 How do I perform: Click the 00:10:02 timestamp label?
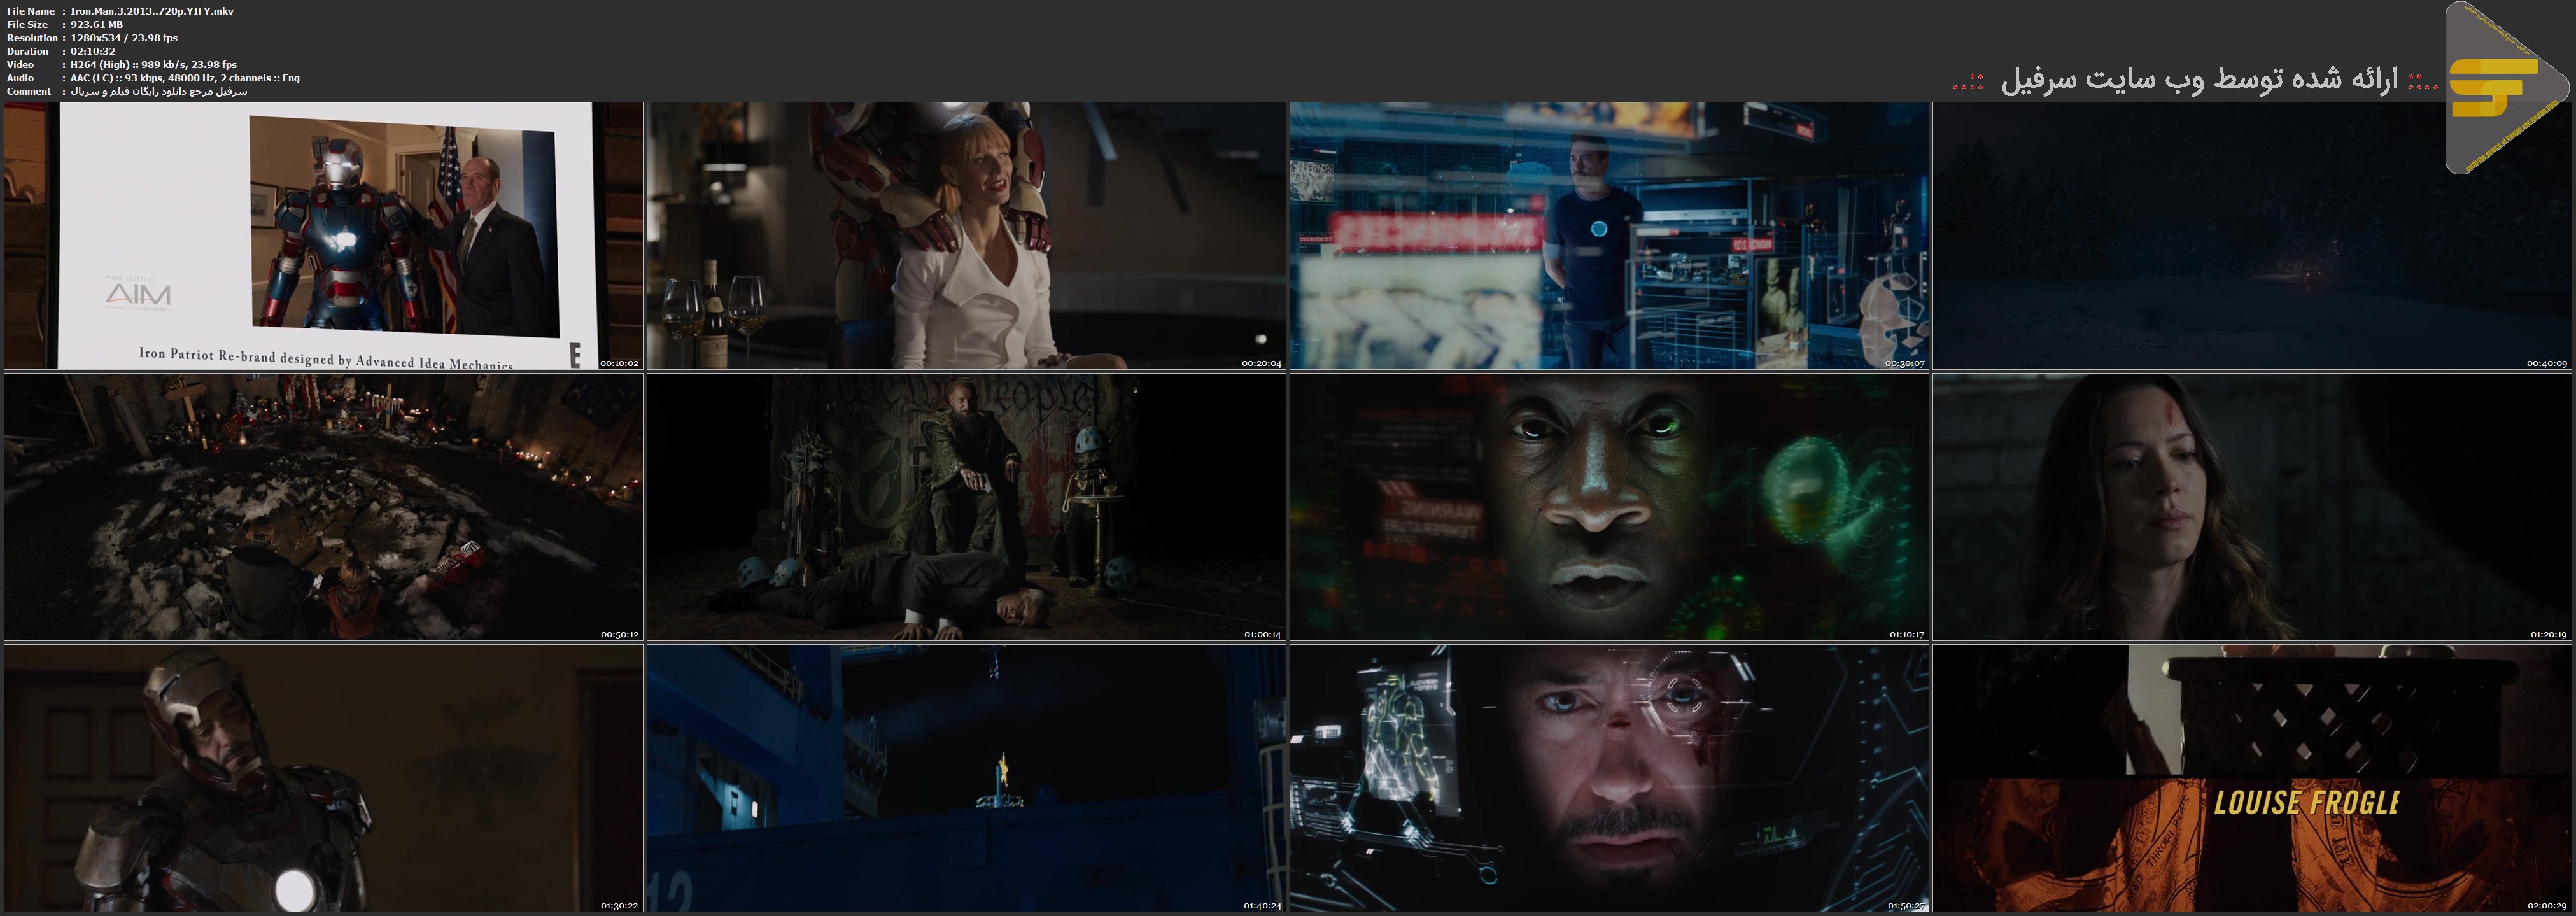coord(619,363)
